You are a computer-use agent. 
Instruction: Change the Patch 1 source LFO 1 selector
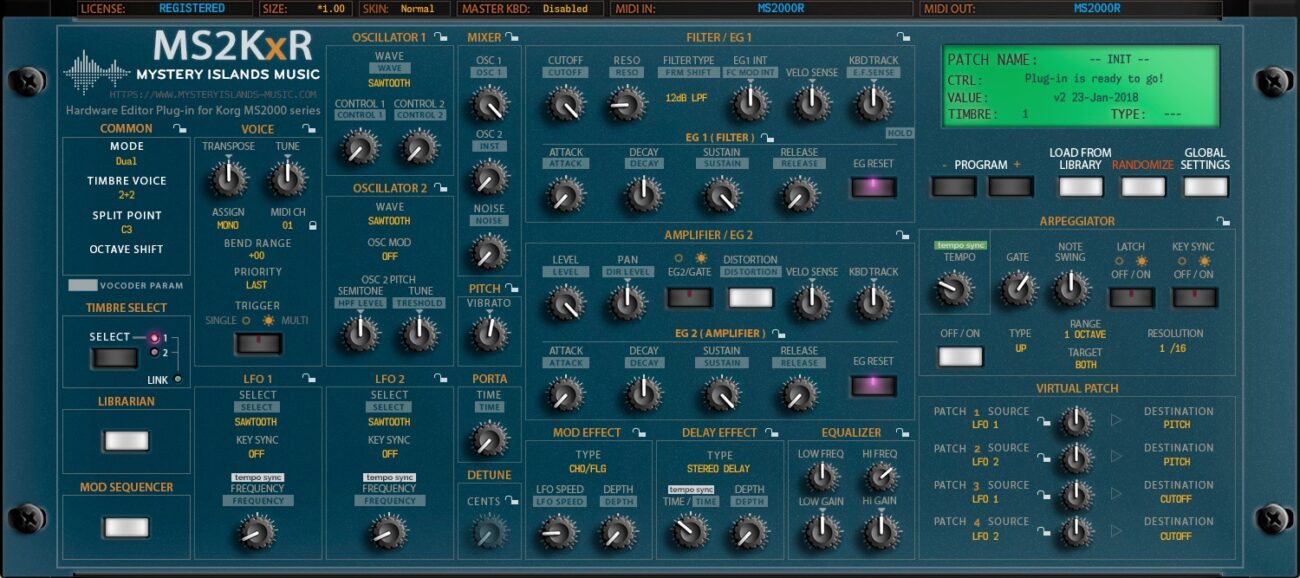pyautogui.click(x=987, y=425)
